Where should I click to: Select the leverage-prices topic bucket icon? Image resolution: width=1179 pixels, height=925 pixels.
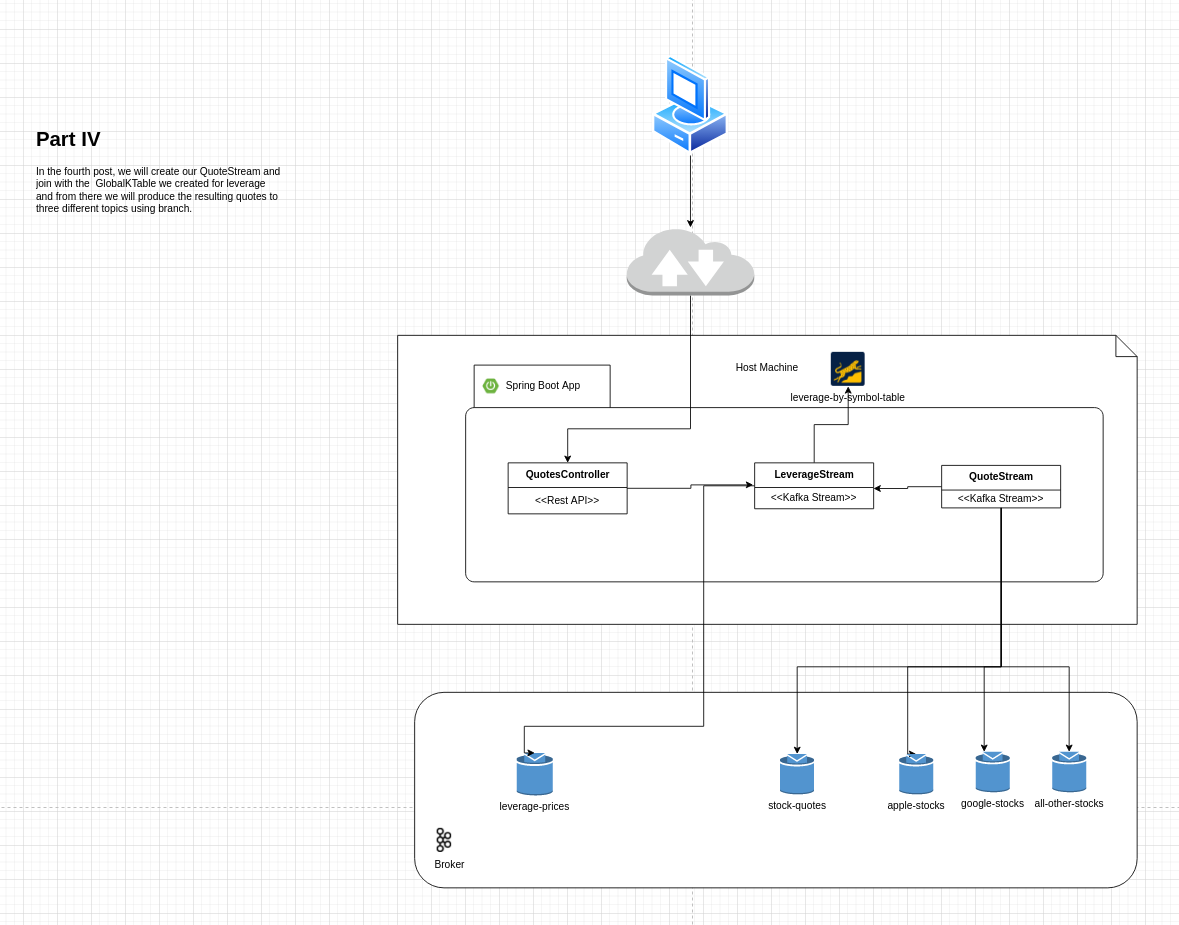point(535,774)
